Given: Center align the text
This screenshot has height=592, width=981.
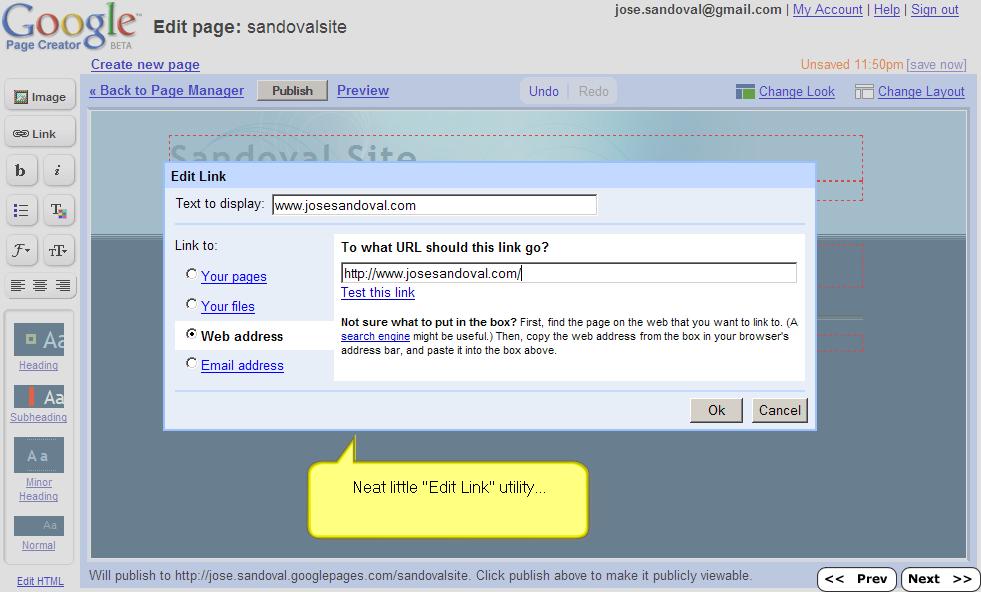Looking at the screenshot, I should click(x=40, y=285).
